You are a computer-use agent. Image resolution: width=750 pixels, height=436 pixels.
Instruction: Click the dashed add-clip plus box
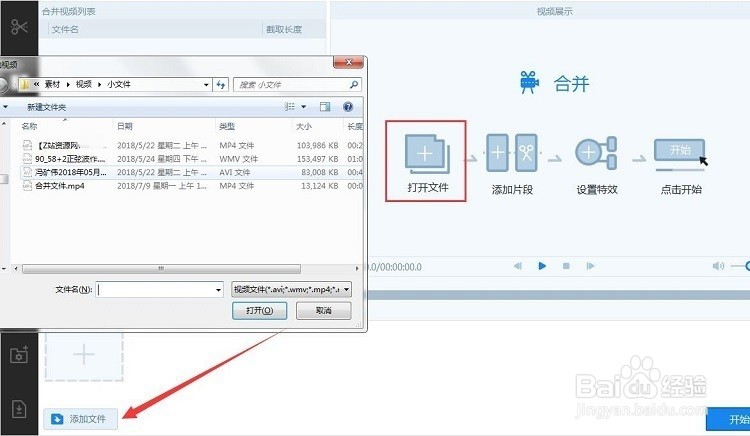tap(84, 355)
